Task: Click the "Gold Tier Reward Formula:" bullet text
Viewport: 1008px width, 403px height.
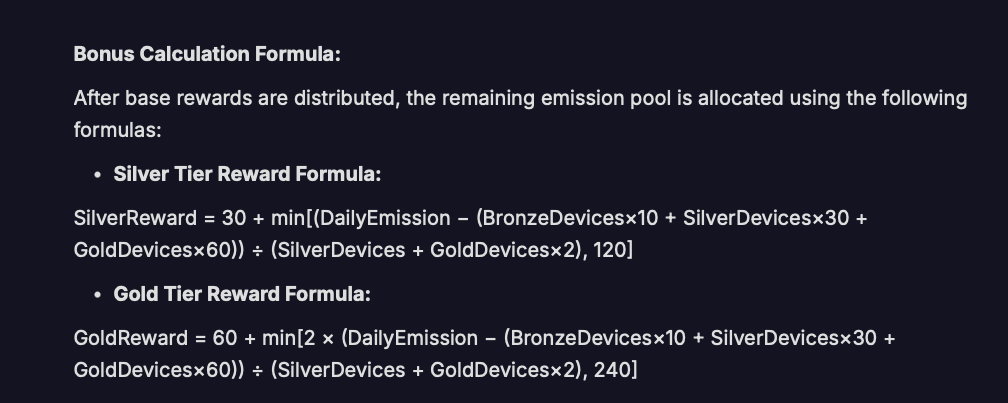Action: click(x=242, y=294)
